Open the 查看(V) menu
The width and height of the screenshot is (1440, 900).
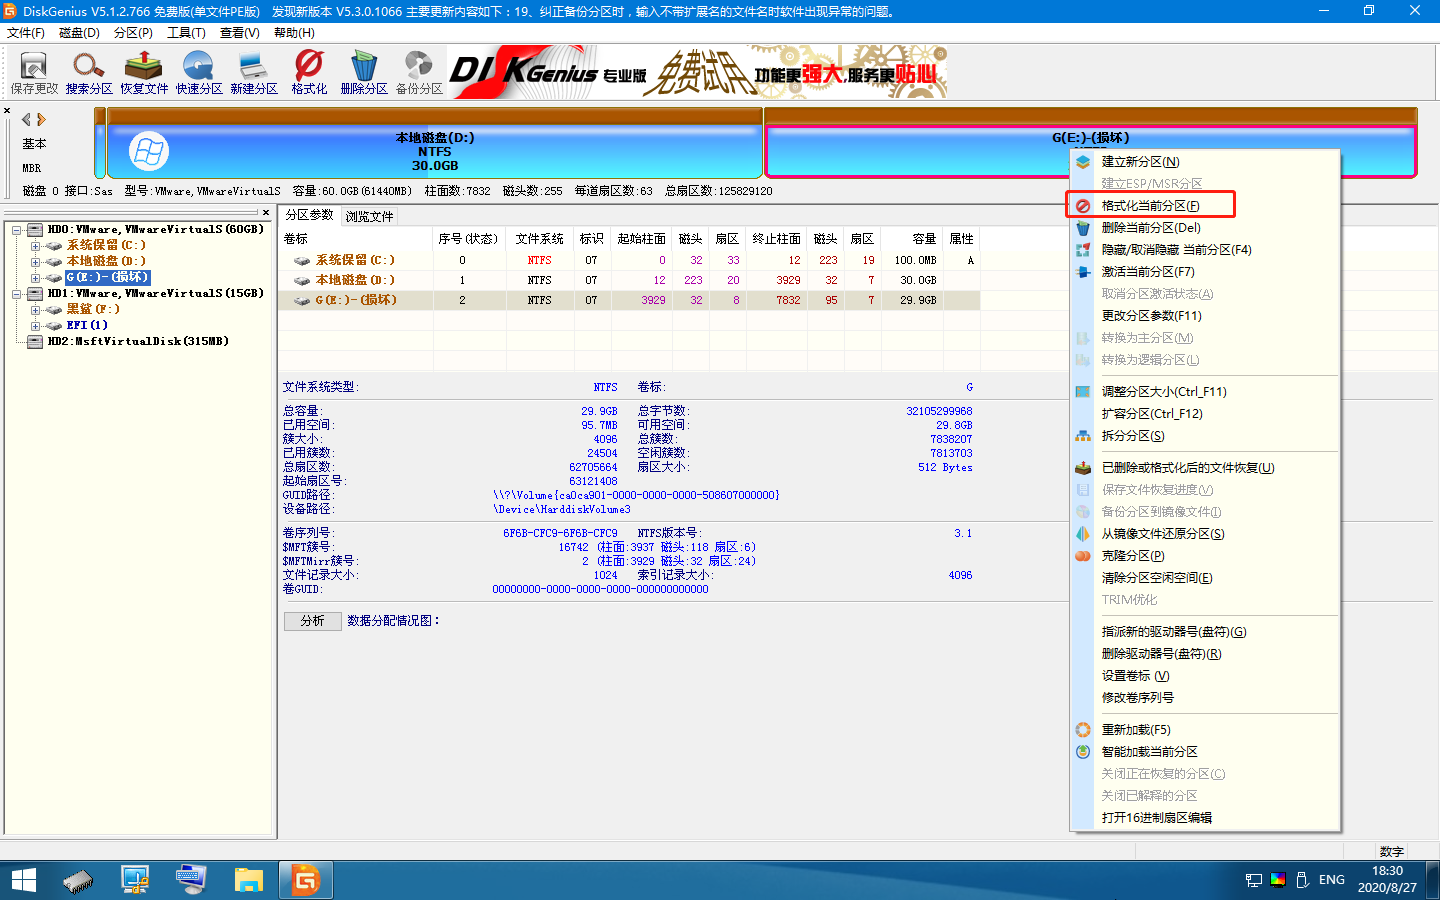[x=240, y=33]
